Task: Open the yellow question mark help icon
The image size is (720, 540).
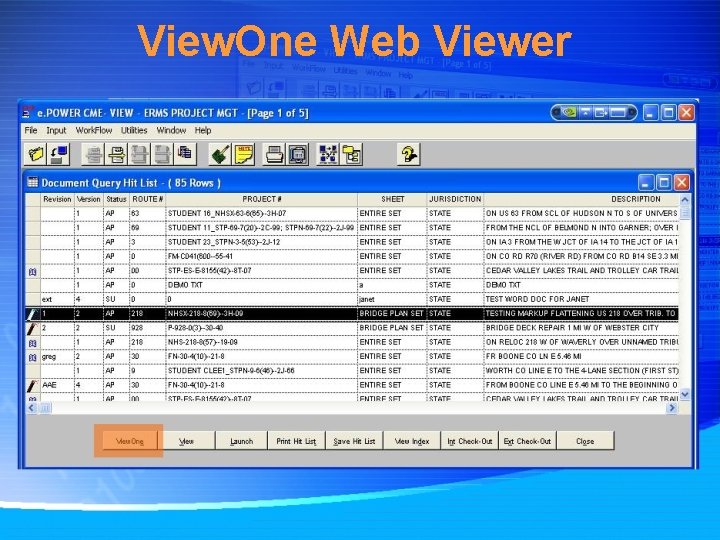Action: 408,154
